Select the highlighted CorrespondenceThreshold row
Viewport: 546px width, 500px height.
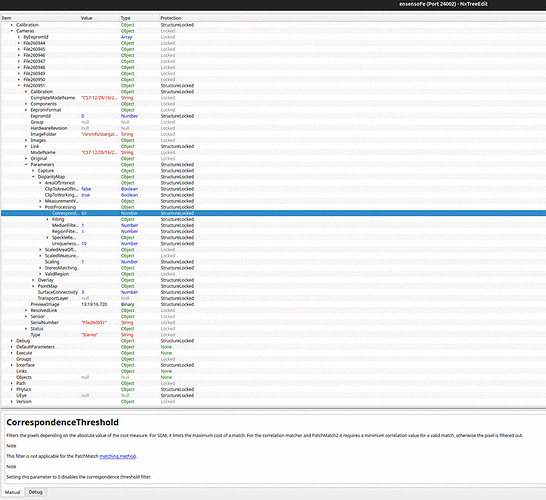[273, 213]
